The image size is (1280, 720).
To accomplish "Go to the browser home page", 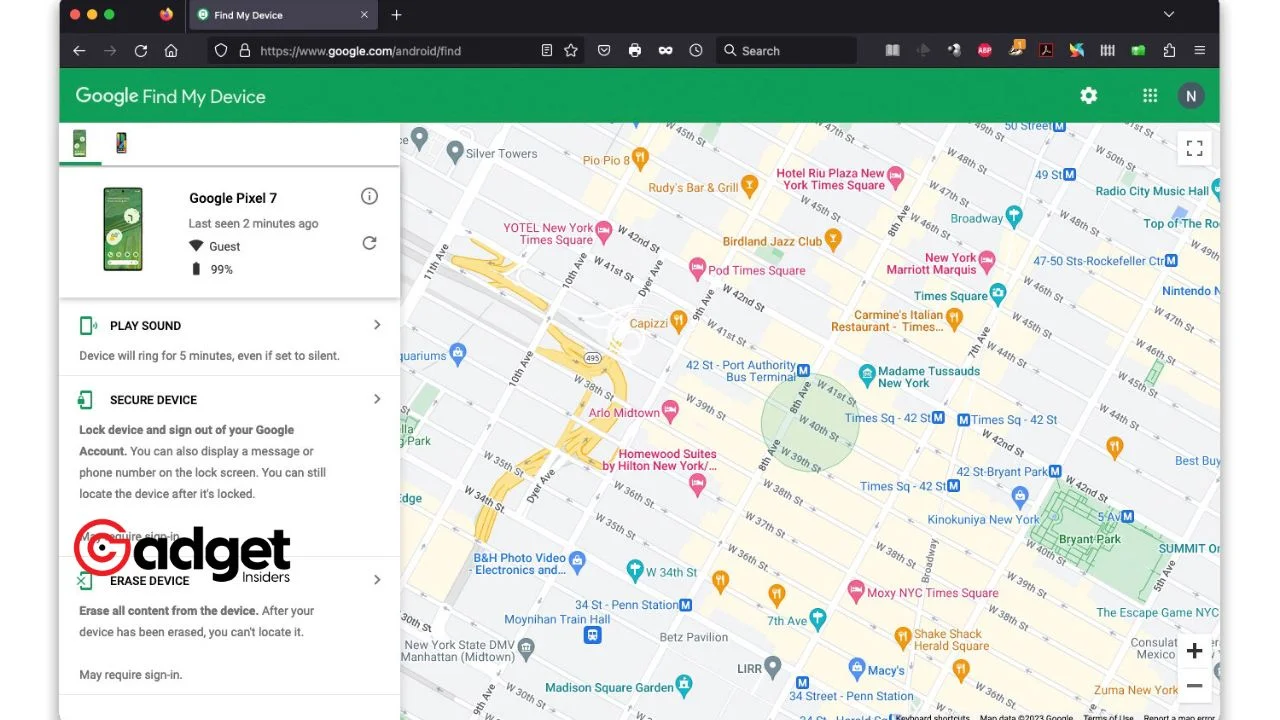I will click(171, 50).
